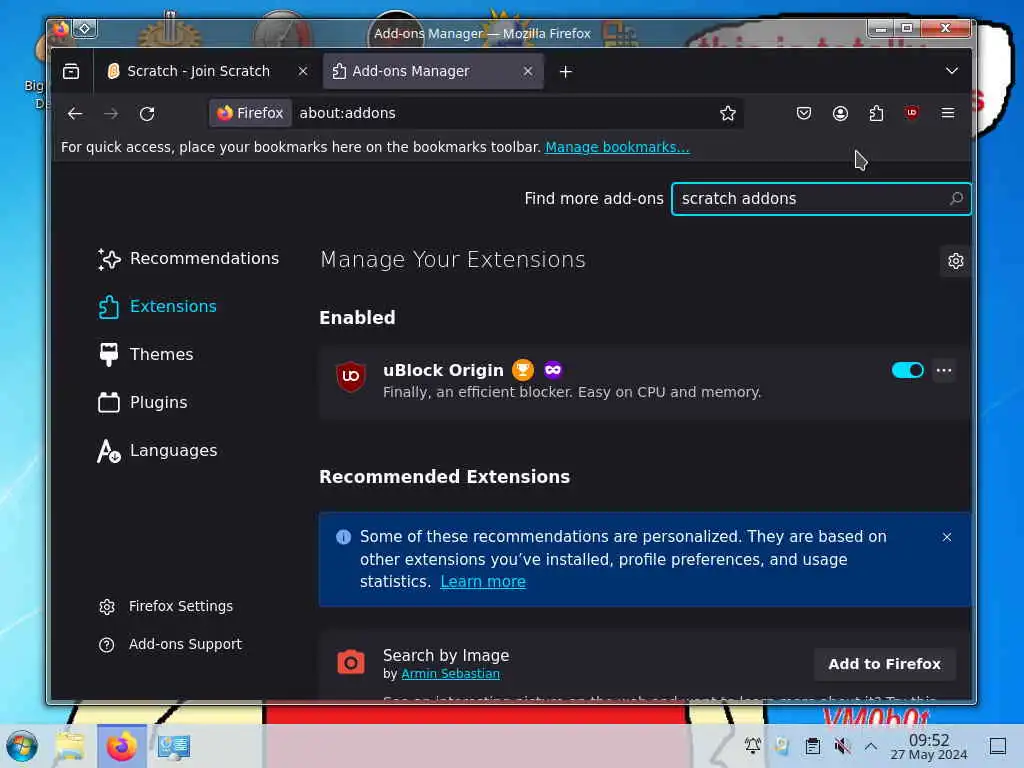Focus the Find more add-ons search field
The height and width of the screenshot is (768, 1024).
pos(821,199)
